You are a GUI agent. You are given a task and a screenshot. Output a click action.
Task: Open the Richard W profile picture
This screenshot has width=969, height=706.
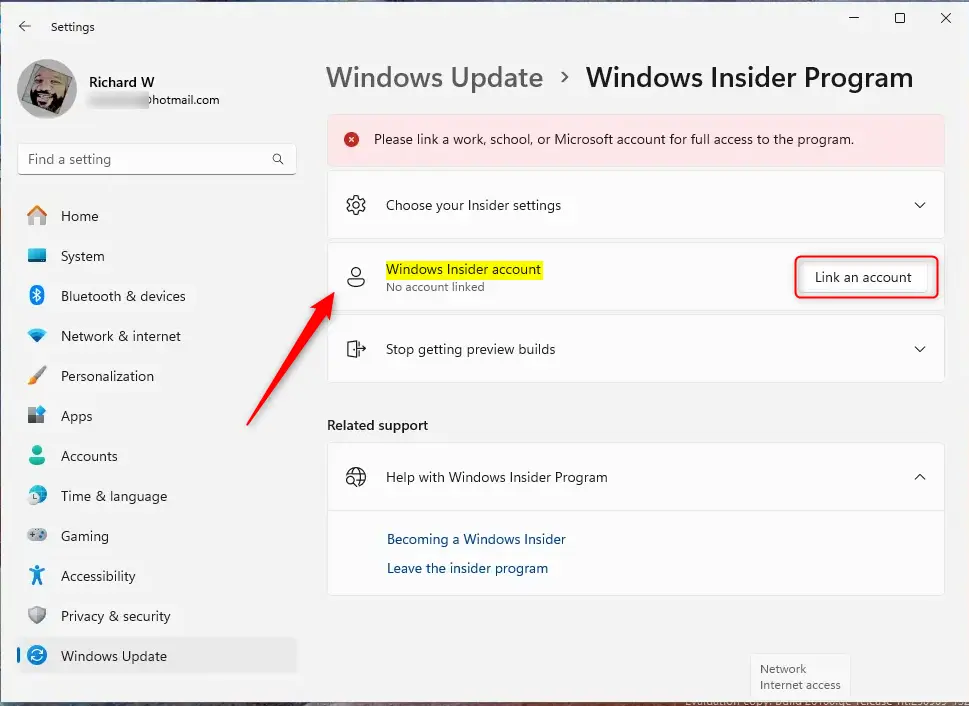click(47, 89)
